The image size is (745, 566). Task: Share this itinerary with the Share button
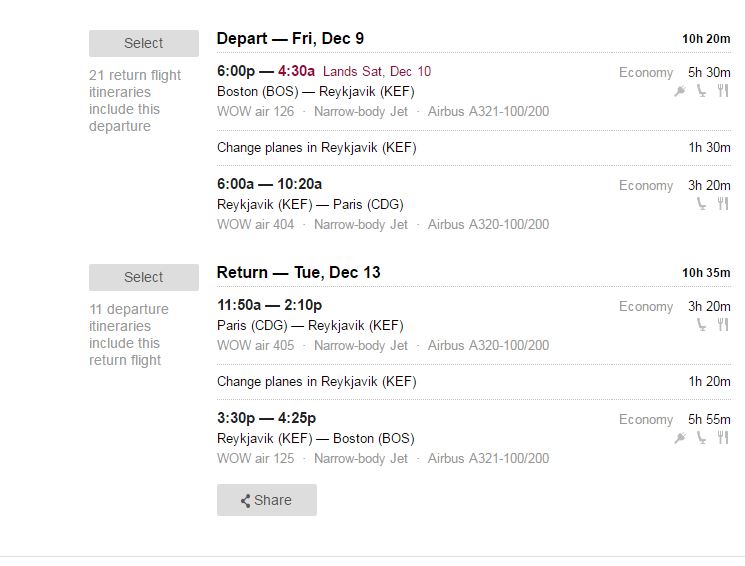coord(267,500)
